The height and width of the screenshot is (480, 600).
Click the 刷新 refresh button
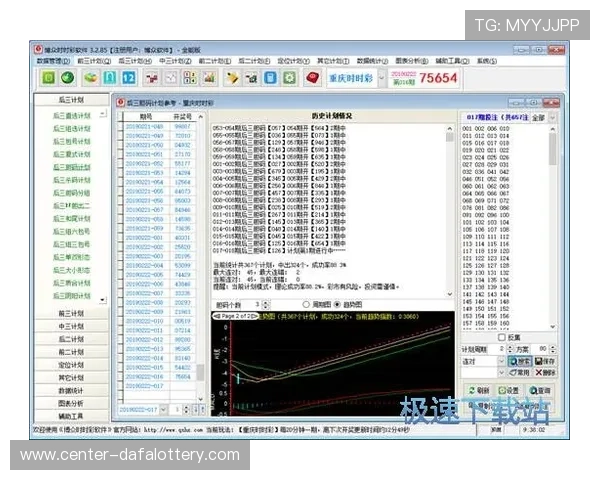(x=480, y=390)
